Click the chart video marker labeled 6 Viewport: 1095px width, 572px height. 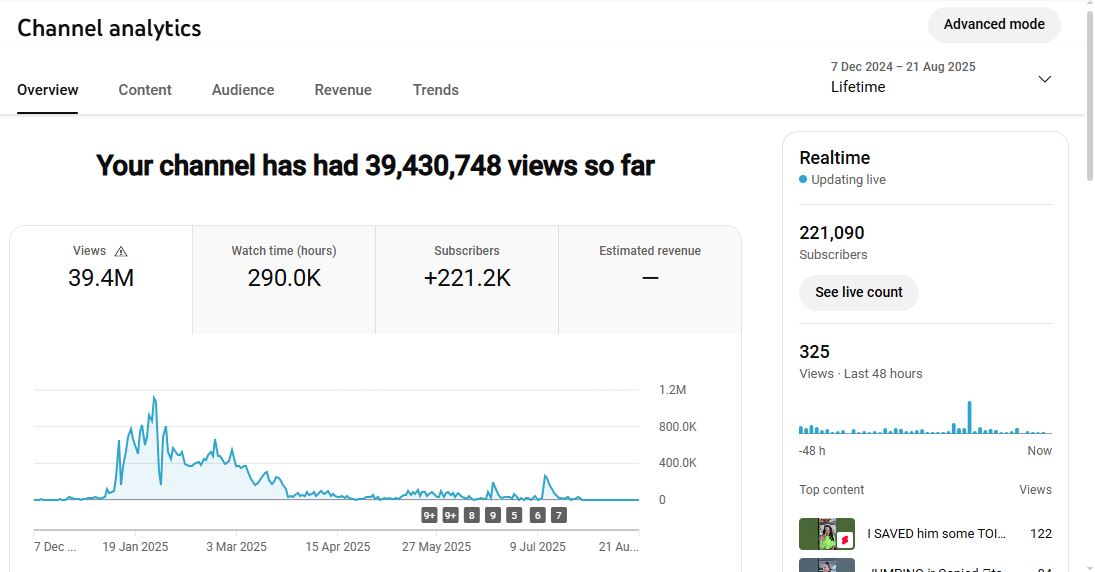point(537,515)
